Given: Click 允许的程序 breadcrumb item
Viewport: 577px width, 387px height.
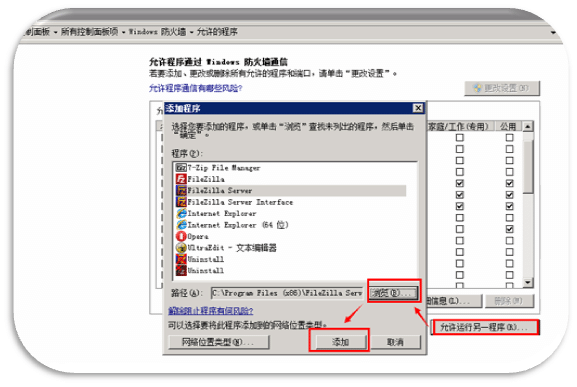Looking at the screenshot, I should pyautogui.click(x=217, y=32).
